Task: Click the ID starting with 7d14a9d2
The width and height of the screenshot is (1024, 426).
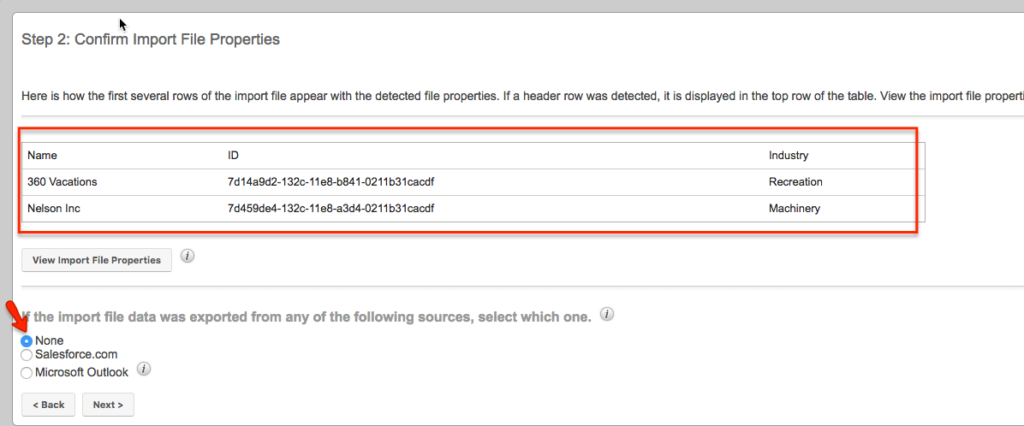Action: point(330,182)
